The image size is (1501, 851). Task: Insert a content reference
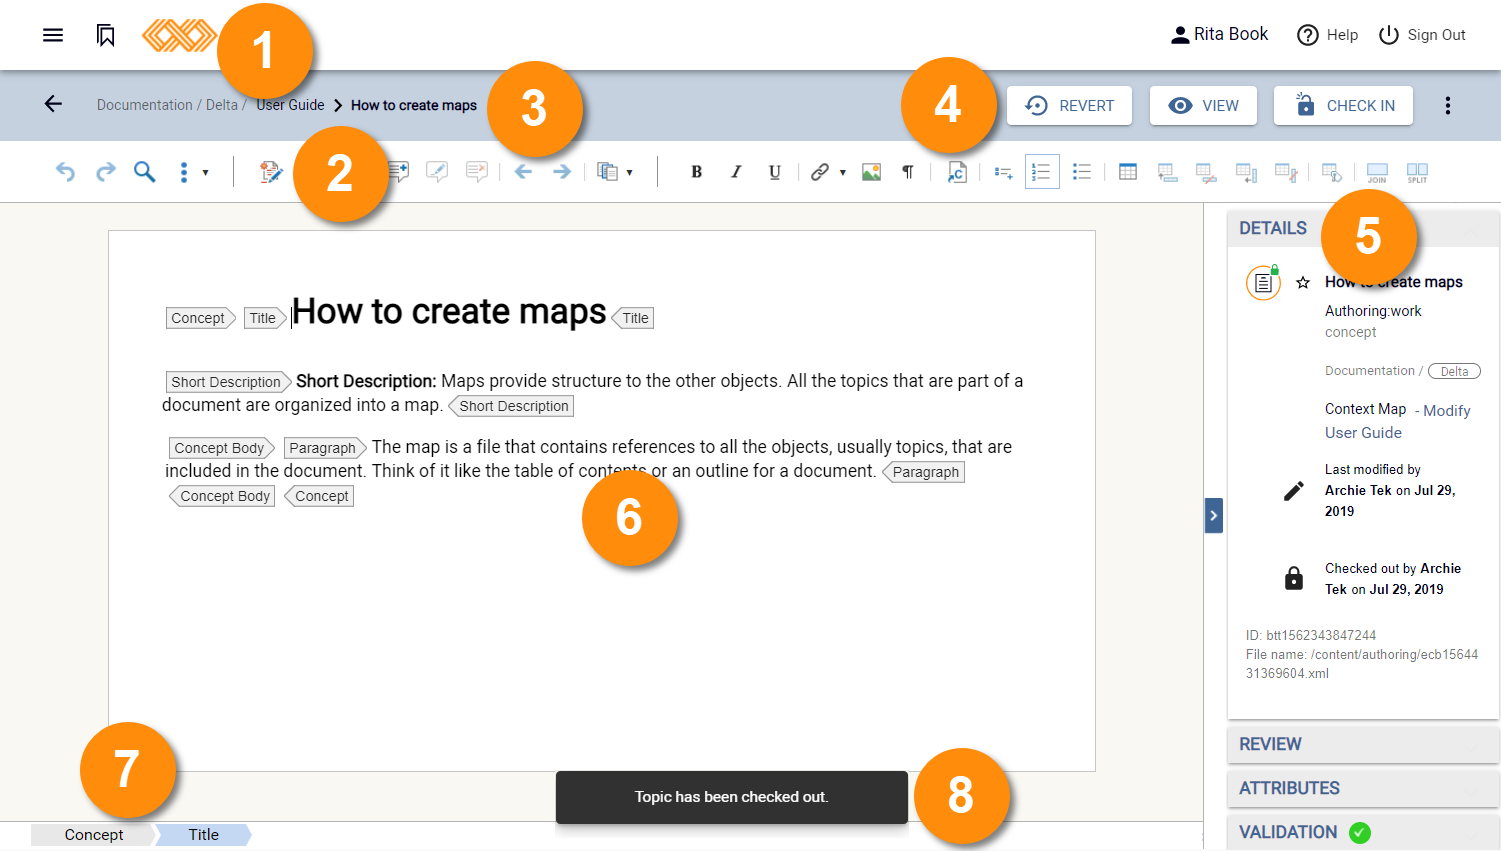(x=957, y=172)
